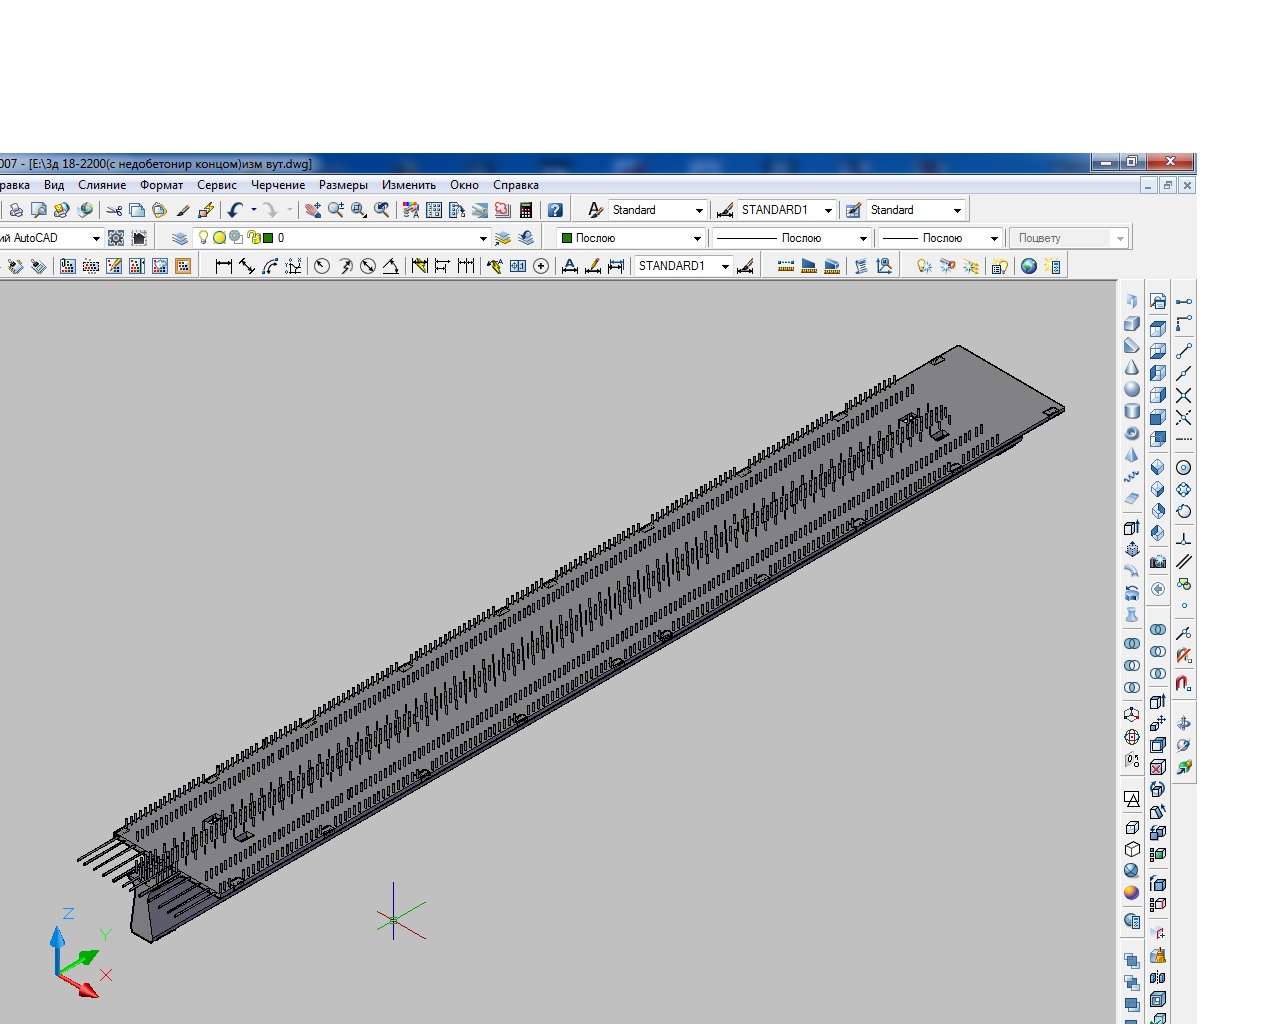Expand STANDARD1 dimension style dropdown in styles toolbar
The height and width of the screenshot is (1024, 1280).
(x=828, y=210)
